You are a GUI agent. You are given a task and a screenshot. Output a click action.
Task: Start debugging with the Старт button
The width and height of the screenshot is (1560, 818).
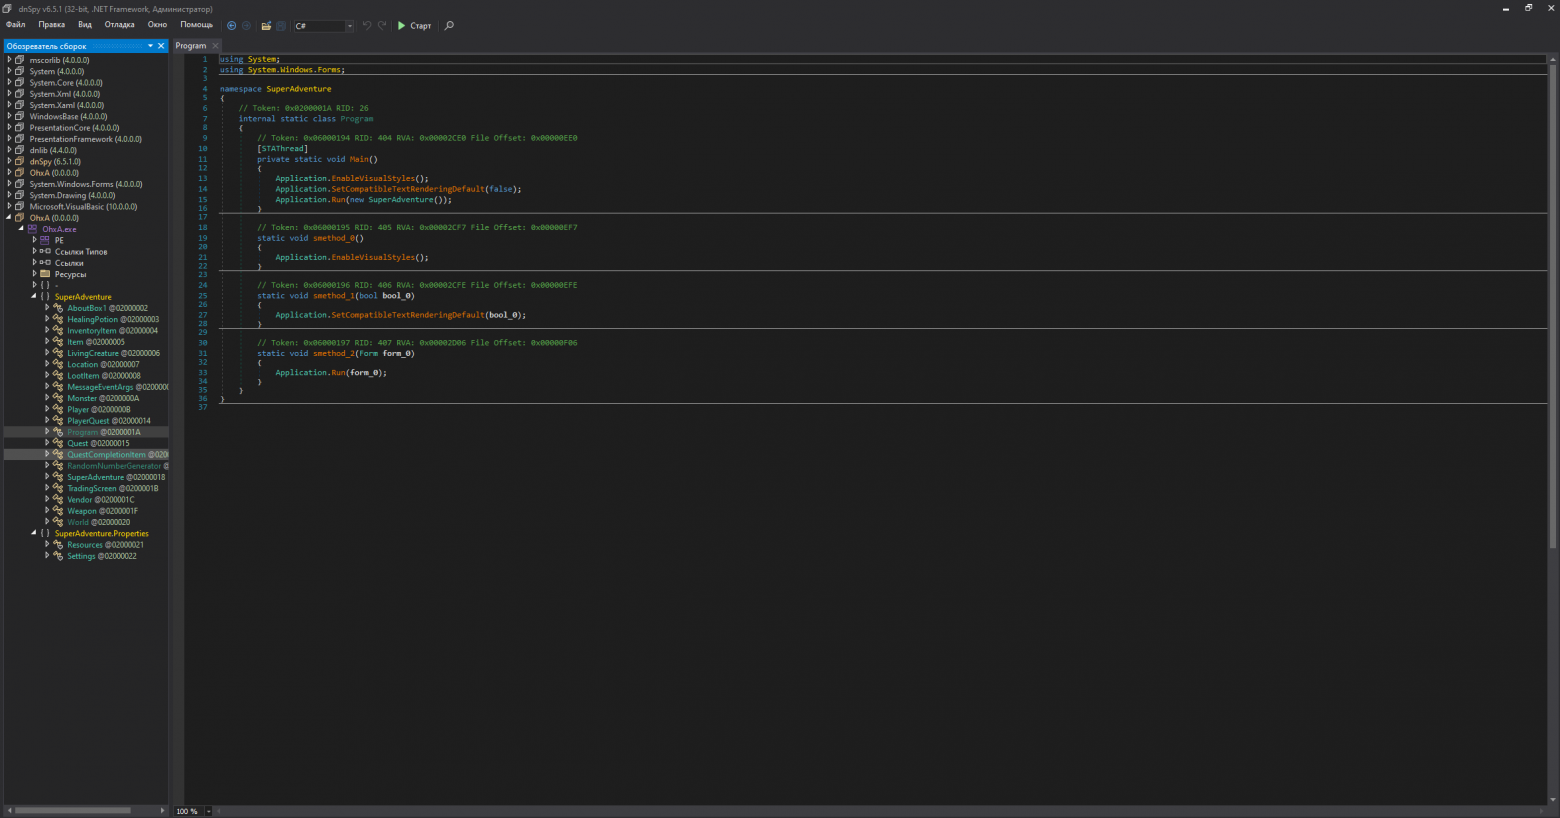415,26
